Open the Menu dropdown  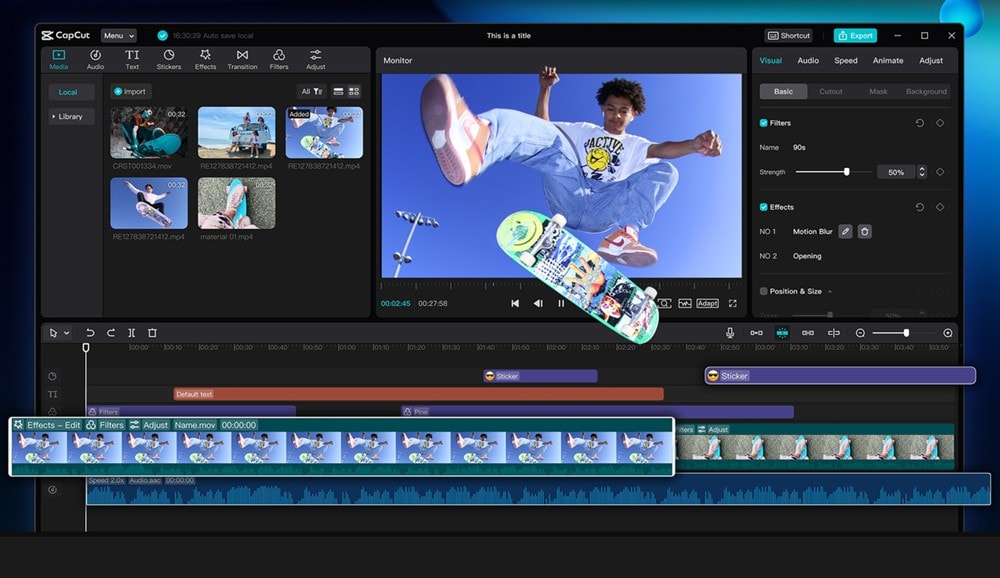[118, 36]
